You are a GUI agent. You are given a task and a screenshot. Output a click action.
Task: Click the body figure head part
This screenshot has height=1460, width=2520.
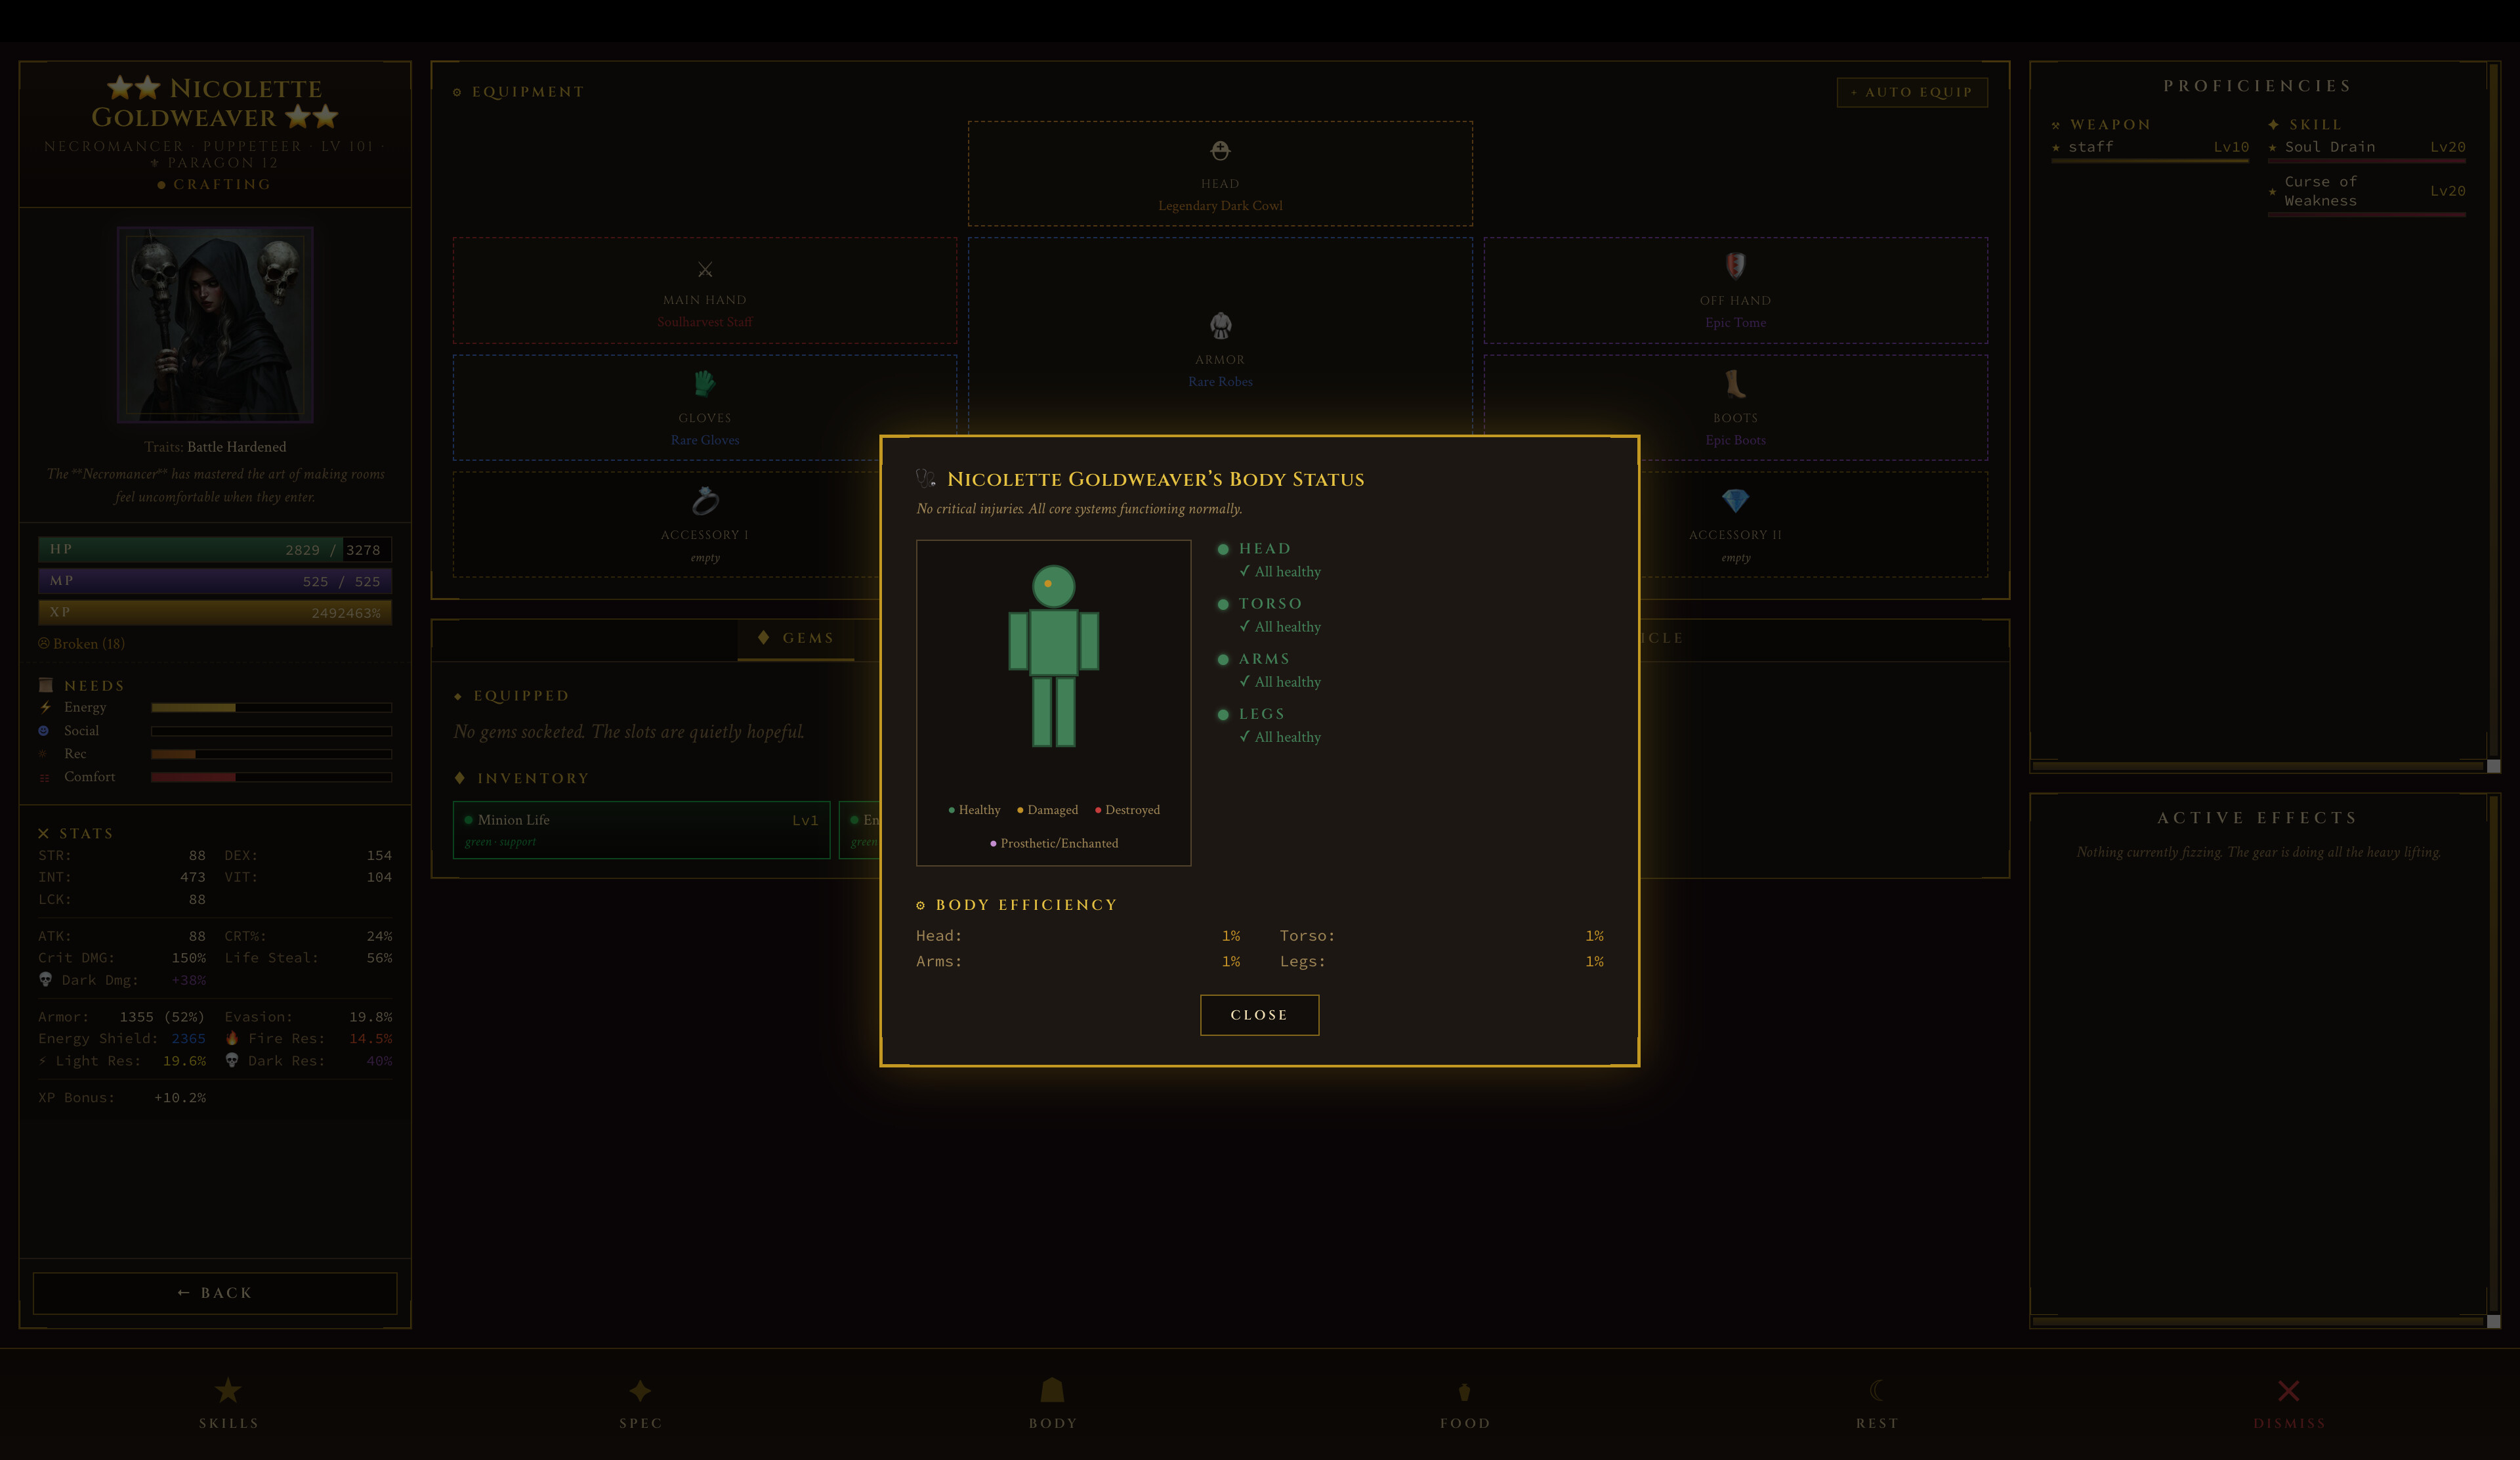click(x=1053, y=586)
